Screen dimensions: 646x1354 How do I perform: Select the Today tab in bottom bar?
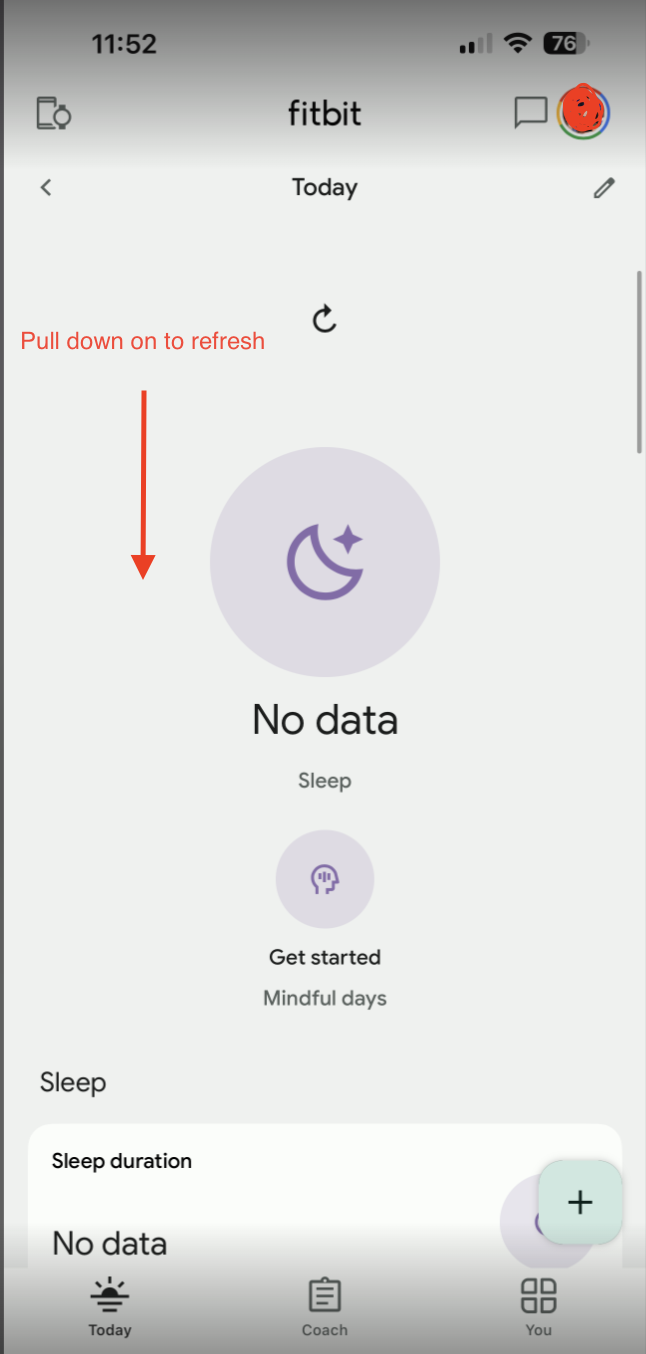[x=110, y=1307]
